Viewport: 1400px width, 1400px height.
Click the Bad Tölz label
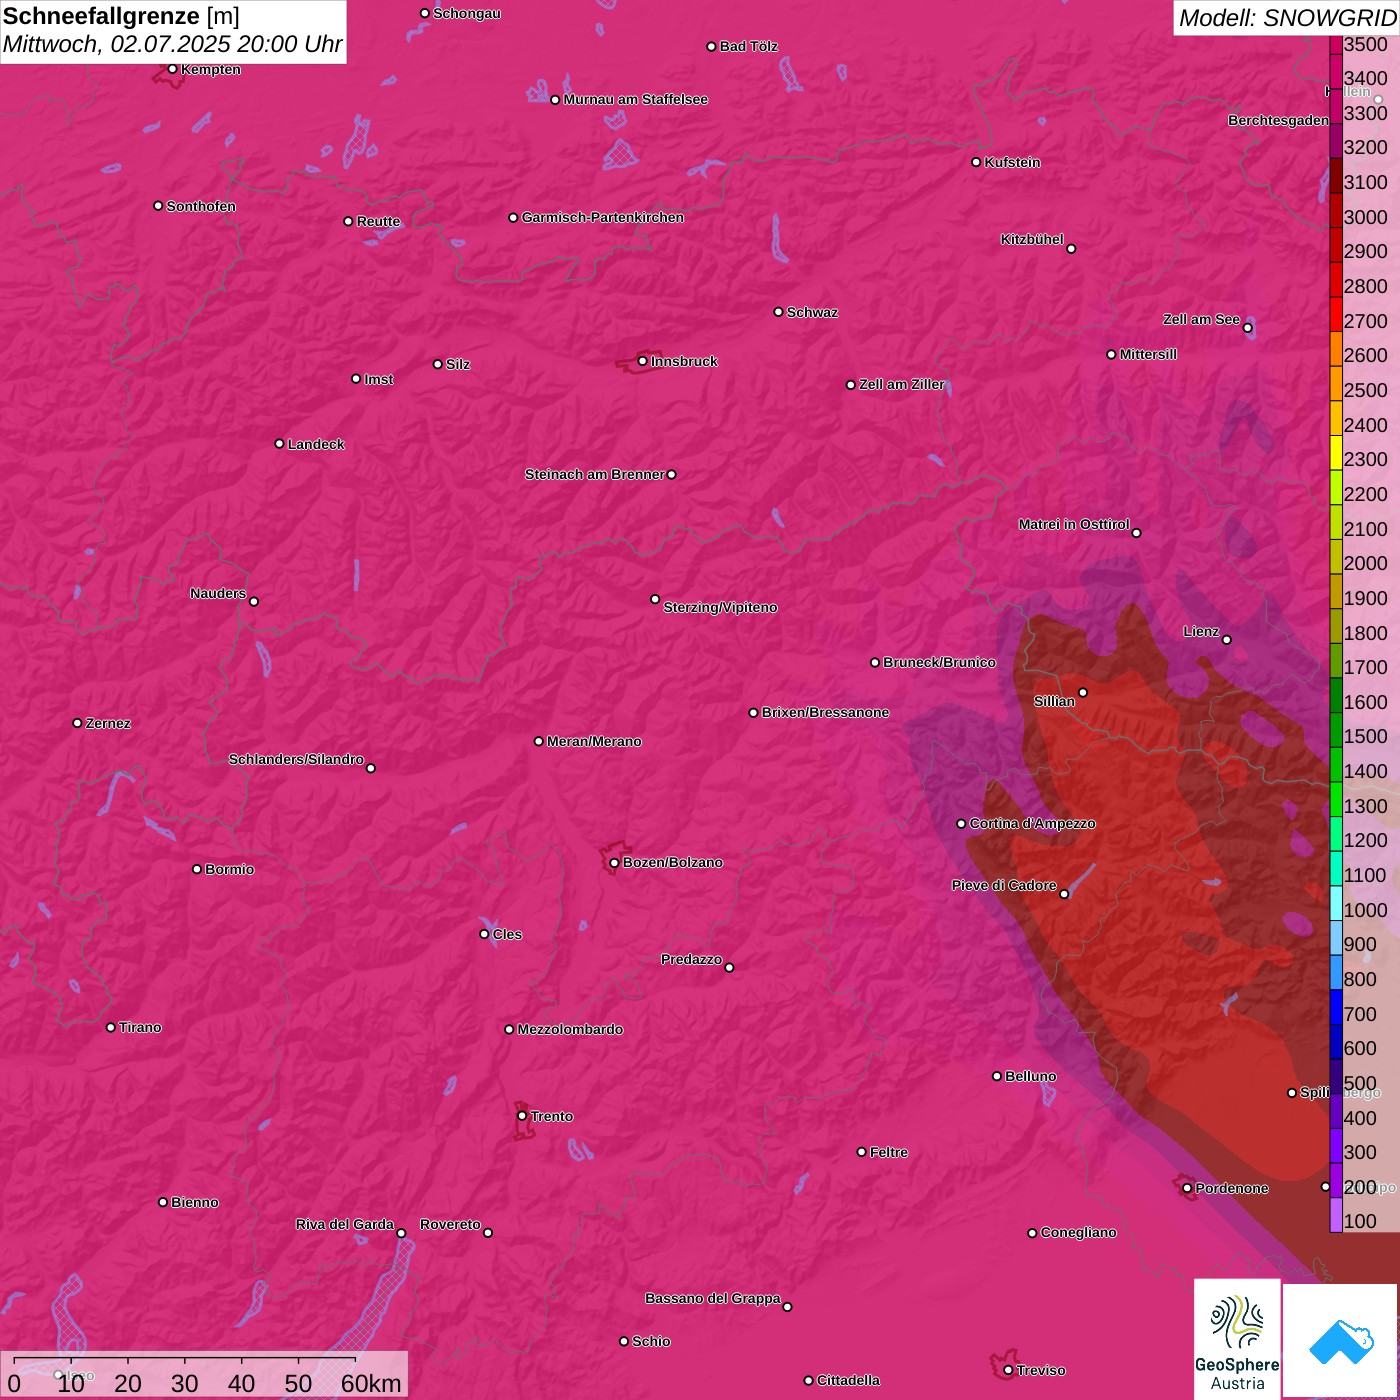click(749, 46)
